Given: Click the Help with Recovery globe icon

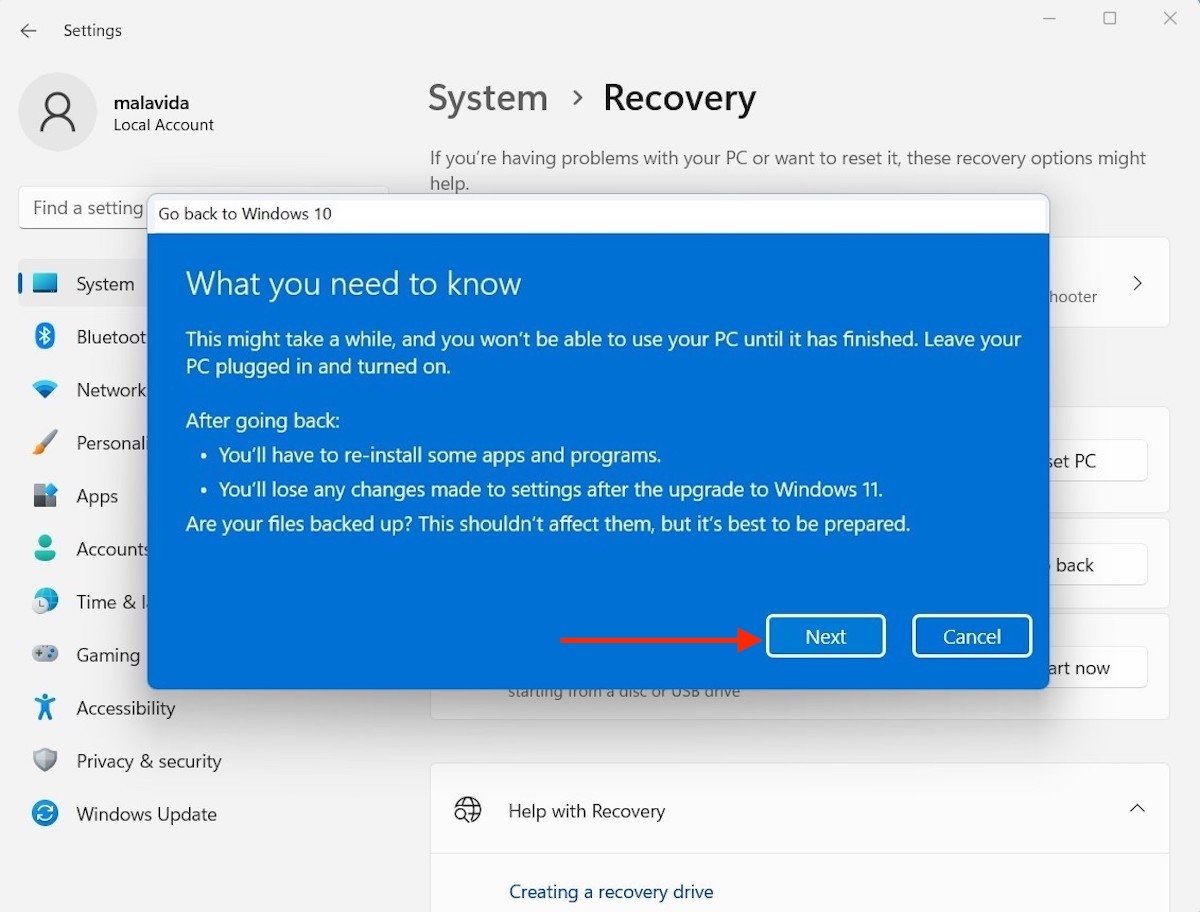Looking at the screenshot, I should click(x=467, y=810).
